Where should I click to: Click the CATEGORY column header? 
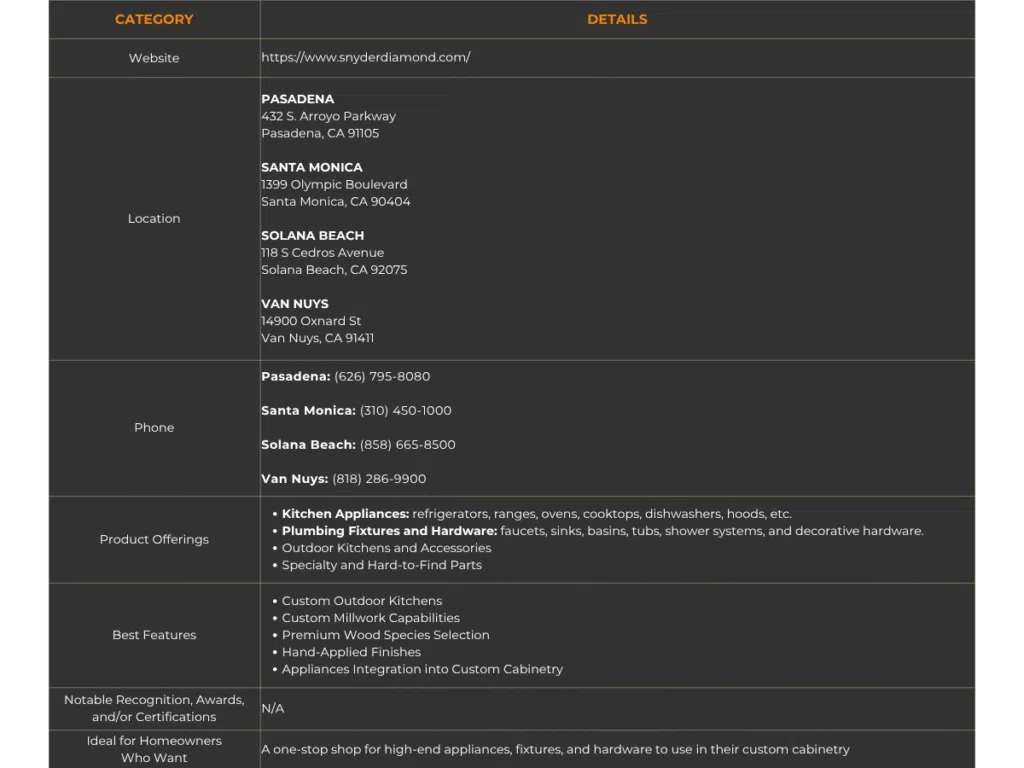pos(154,19)
